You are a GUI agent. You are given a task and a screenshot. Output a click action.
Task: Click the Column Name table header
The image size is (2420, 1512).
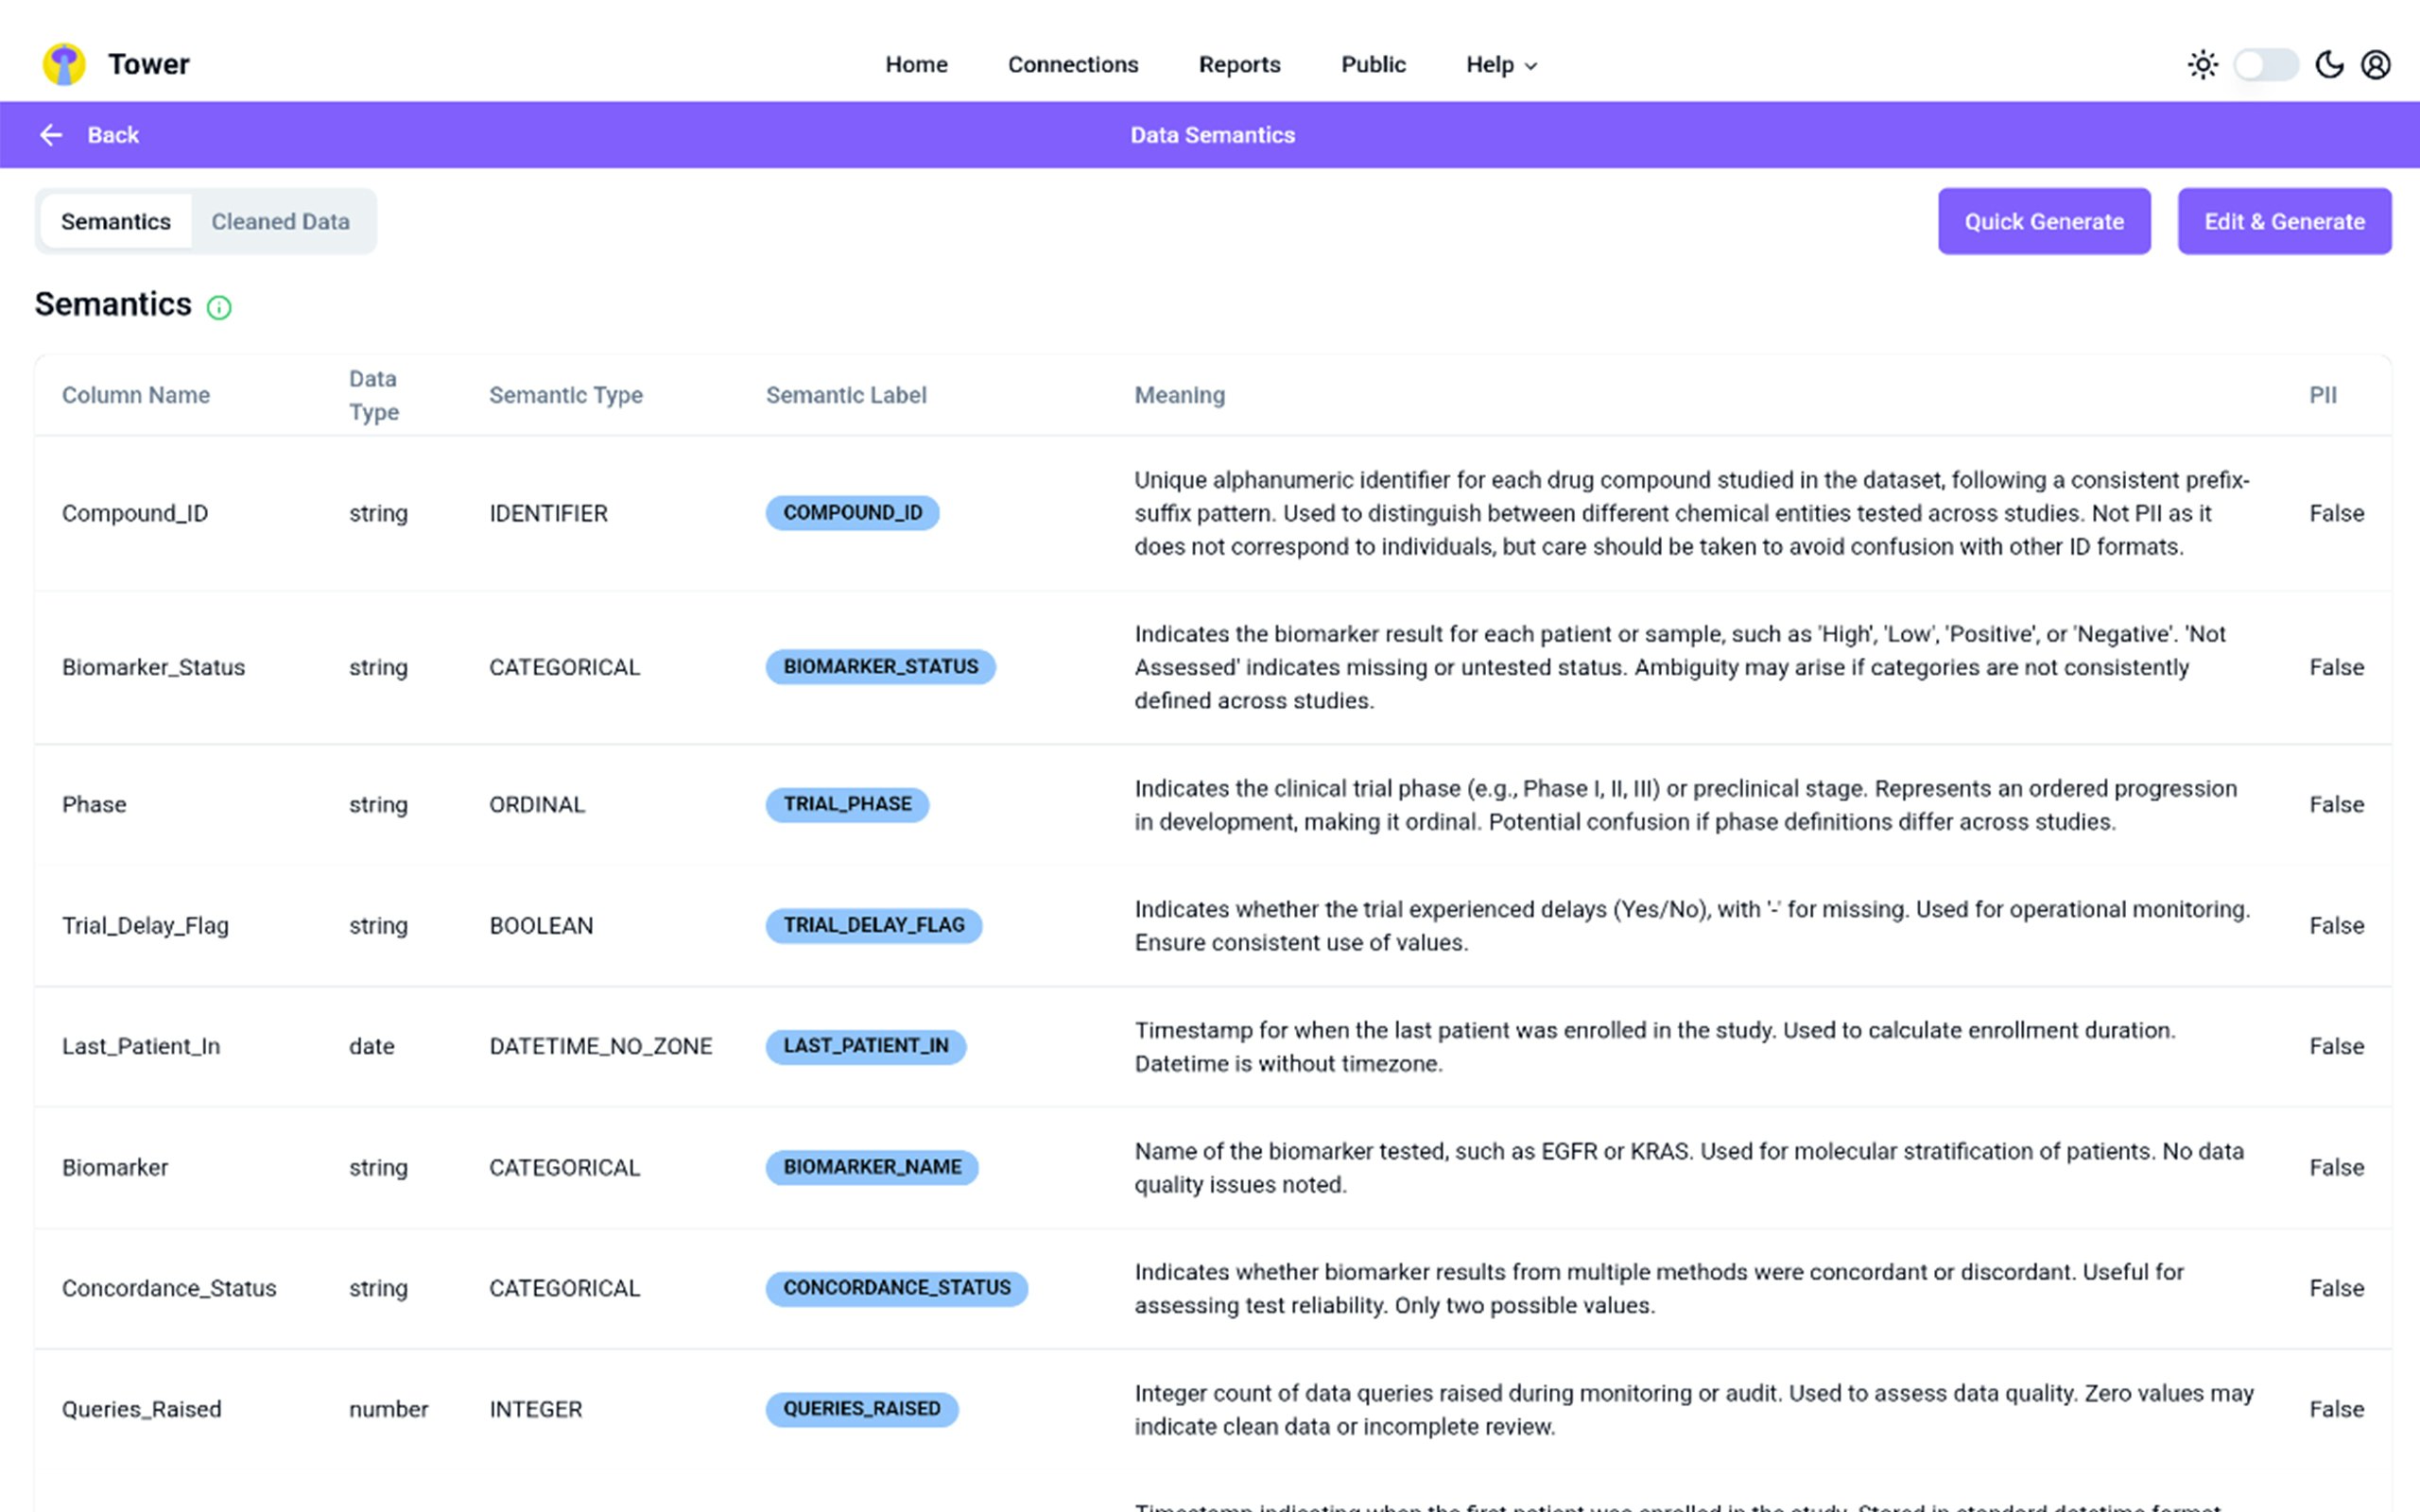pos(136,395)
